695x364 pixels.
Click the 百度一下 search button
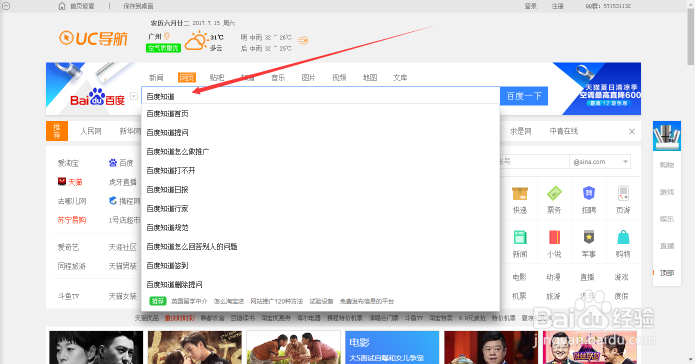click(524, 96)
